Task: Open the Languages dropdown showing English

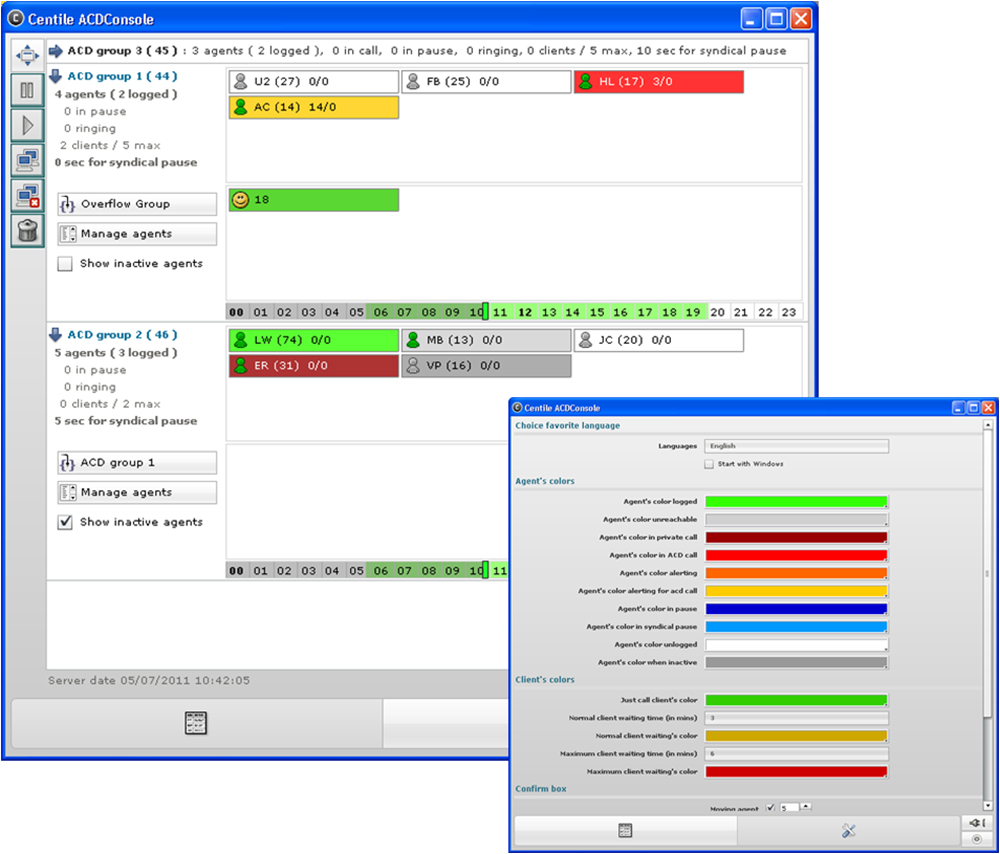Action: click(x=796, y=446)
